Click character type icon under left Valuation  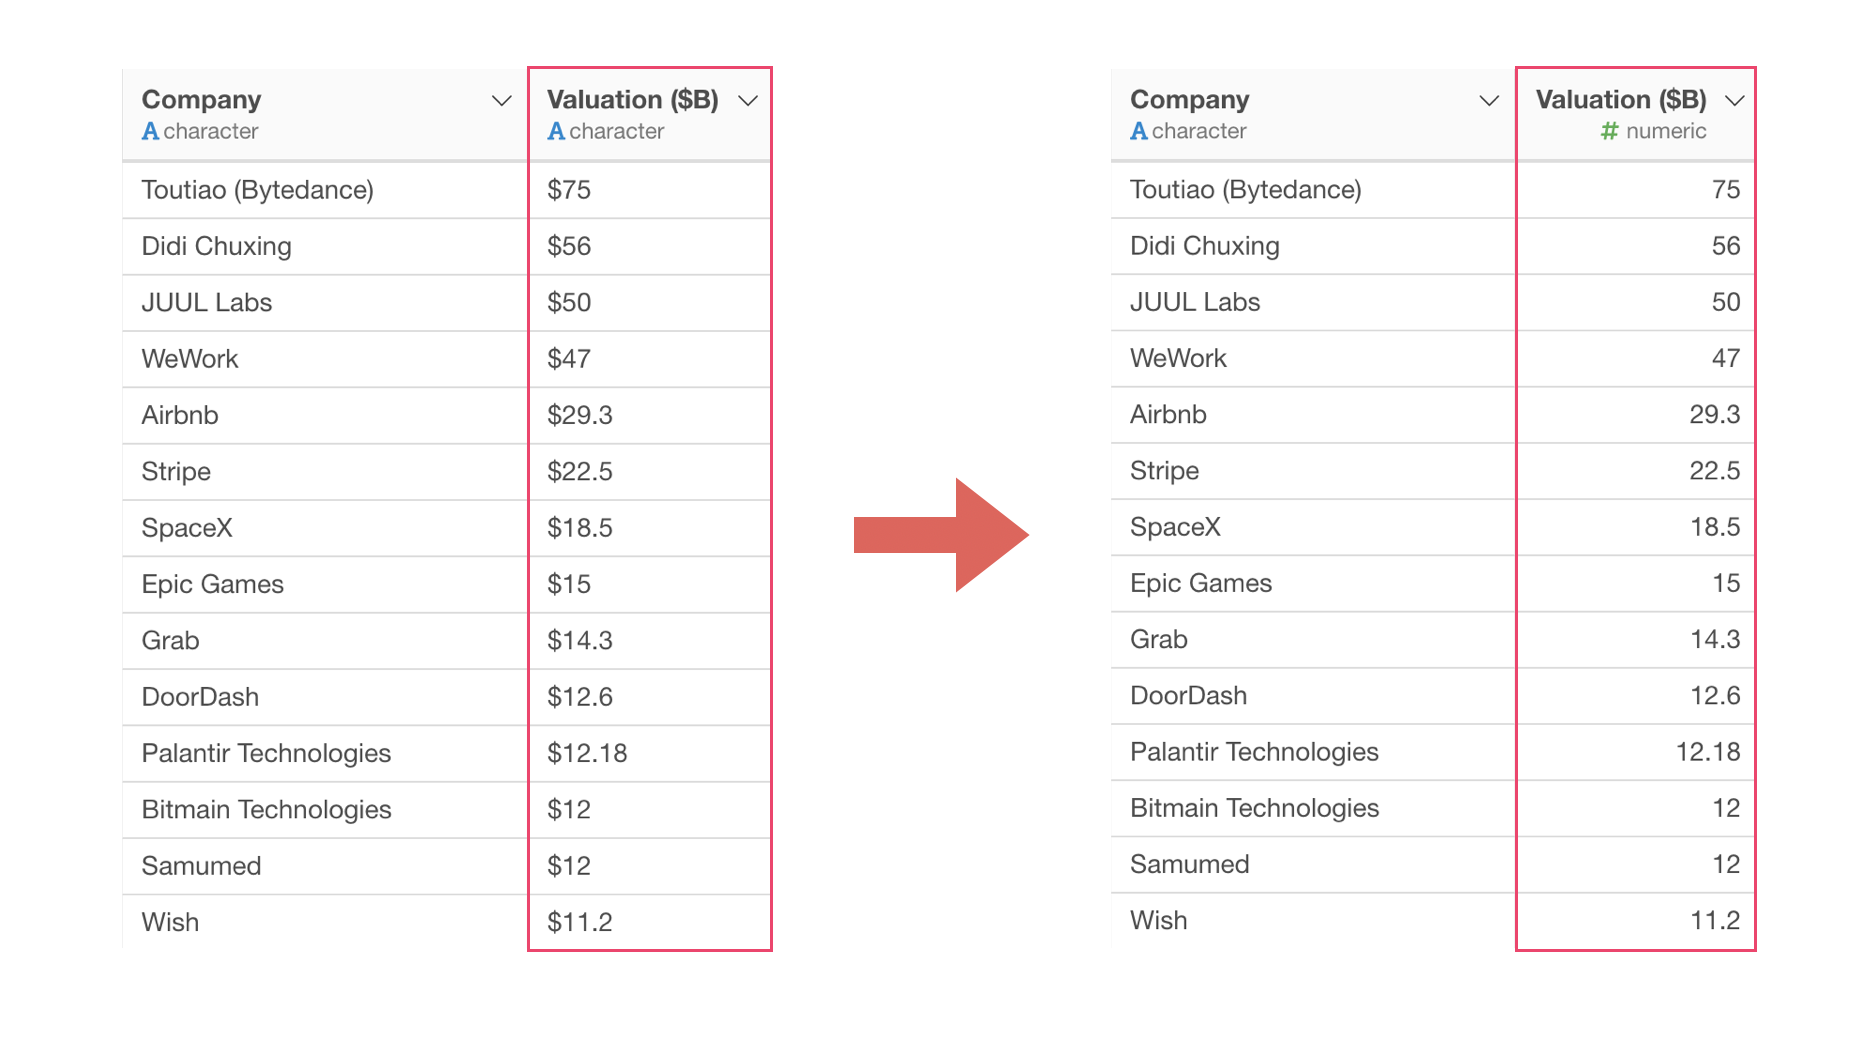(556, 131)
